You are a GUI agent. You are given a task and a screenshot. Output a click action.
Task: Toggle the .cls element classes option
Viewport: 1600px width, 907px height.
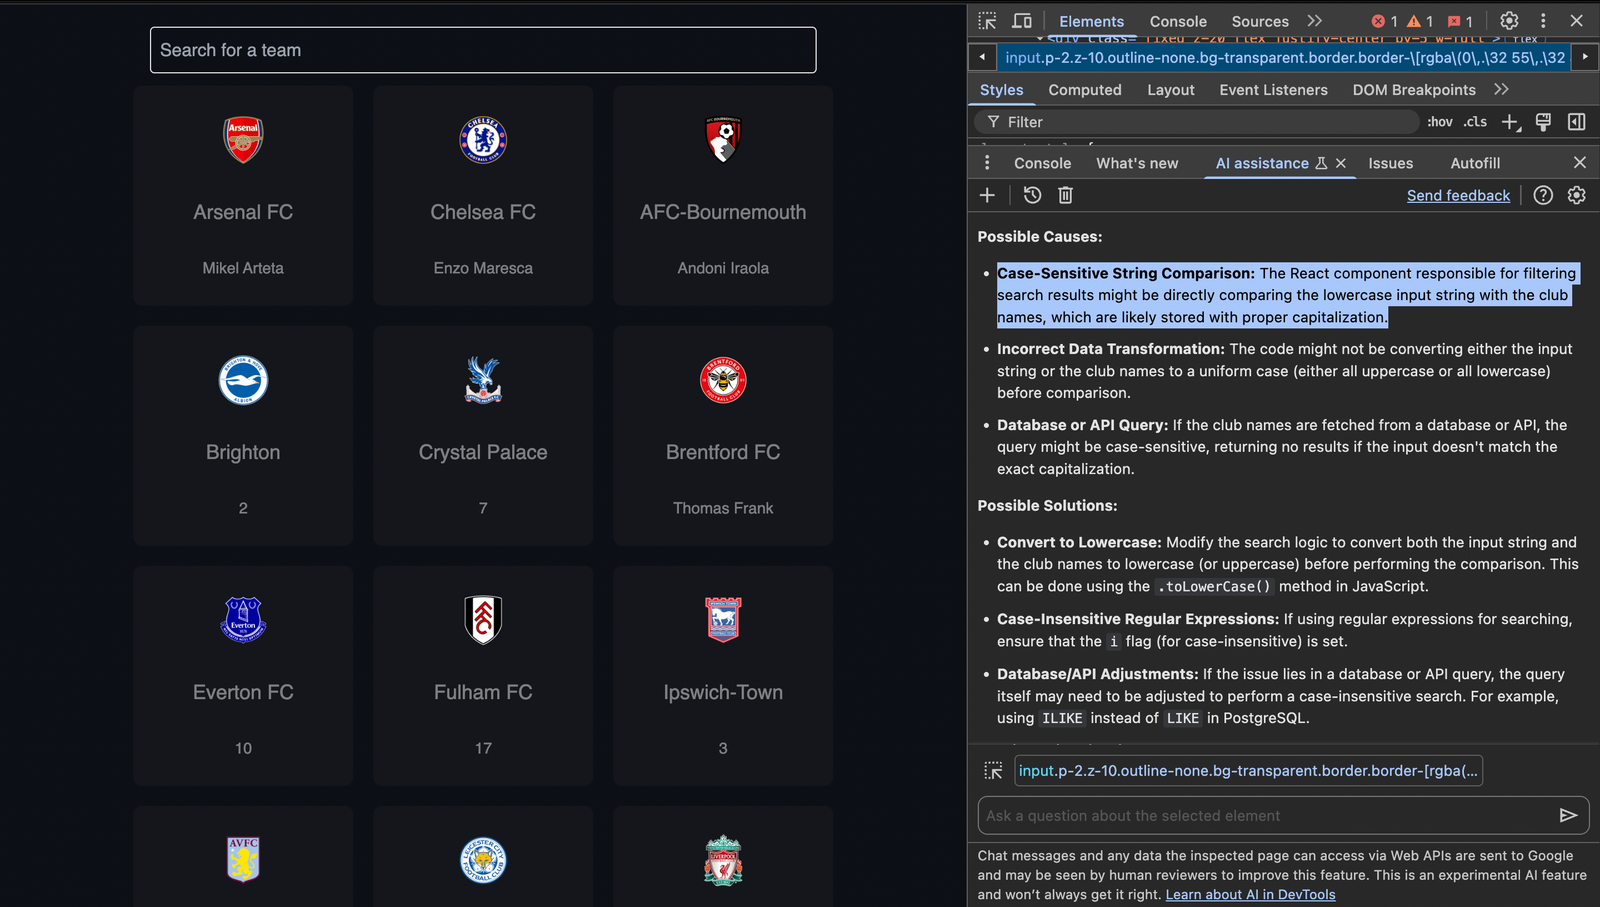tap(1475, 122)
